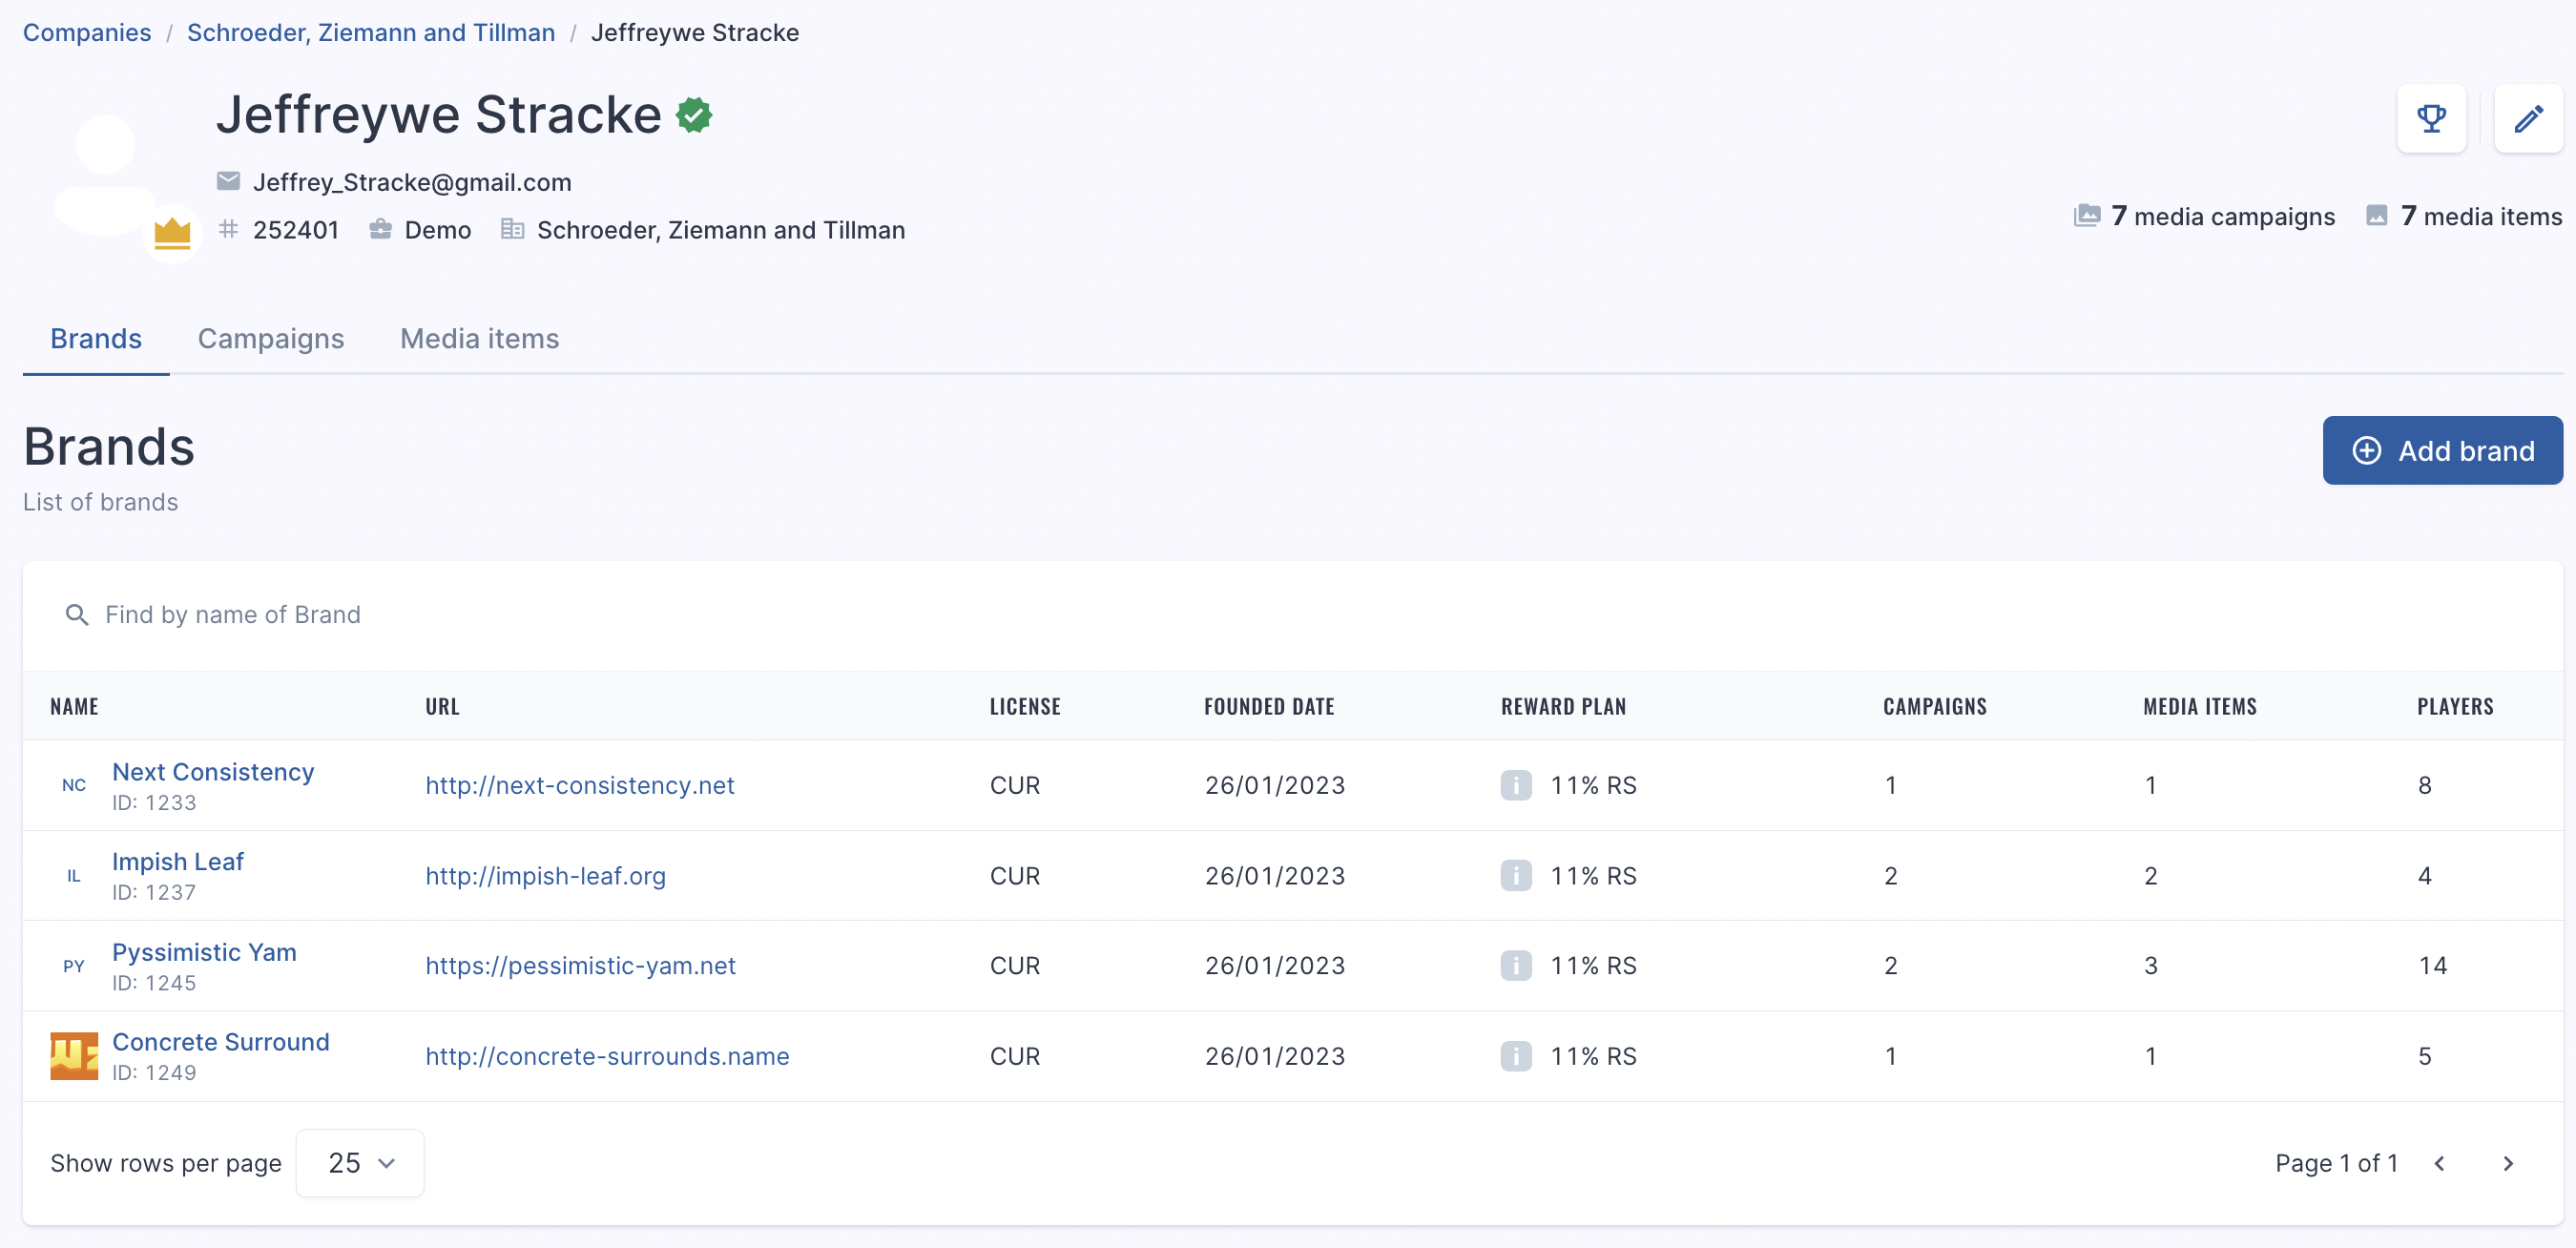Show reward plan info for Pyssimistic Yam

(1516, 966)
